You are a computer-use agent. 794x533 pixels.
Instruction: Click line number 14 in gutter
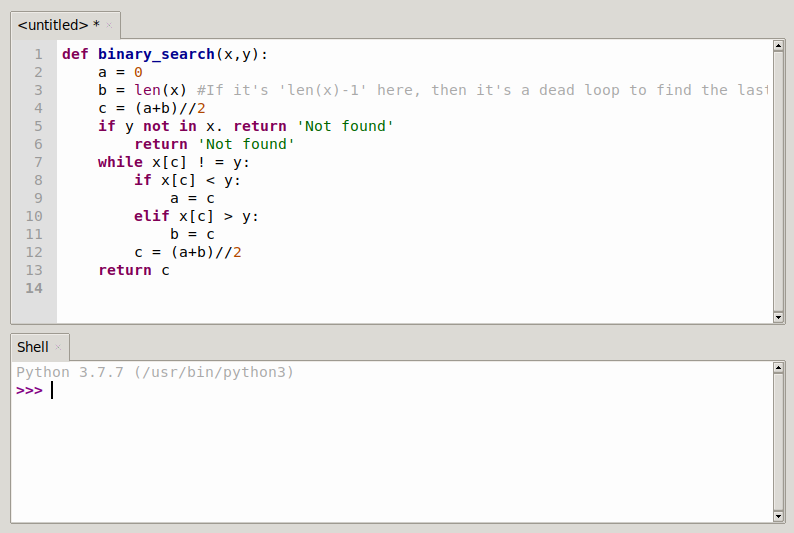pyautogui.click(x=34, y=289)
